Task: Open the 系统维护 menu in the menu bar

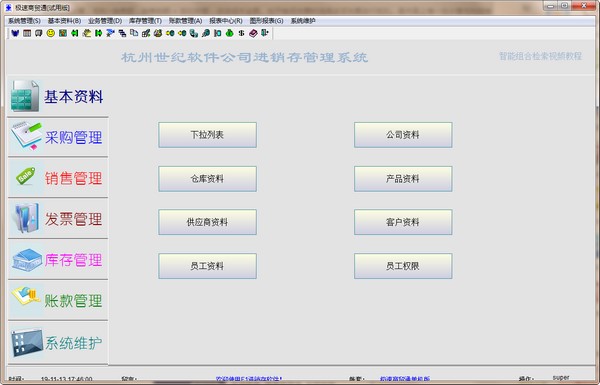Action: click(x=303, y=21)
